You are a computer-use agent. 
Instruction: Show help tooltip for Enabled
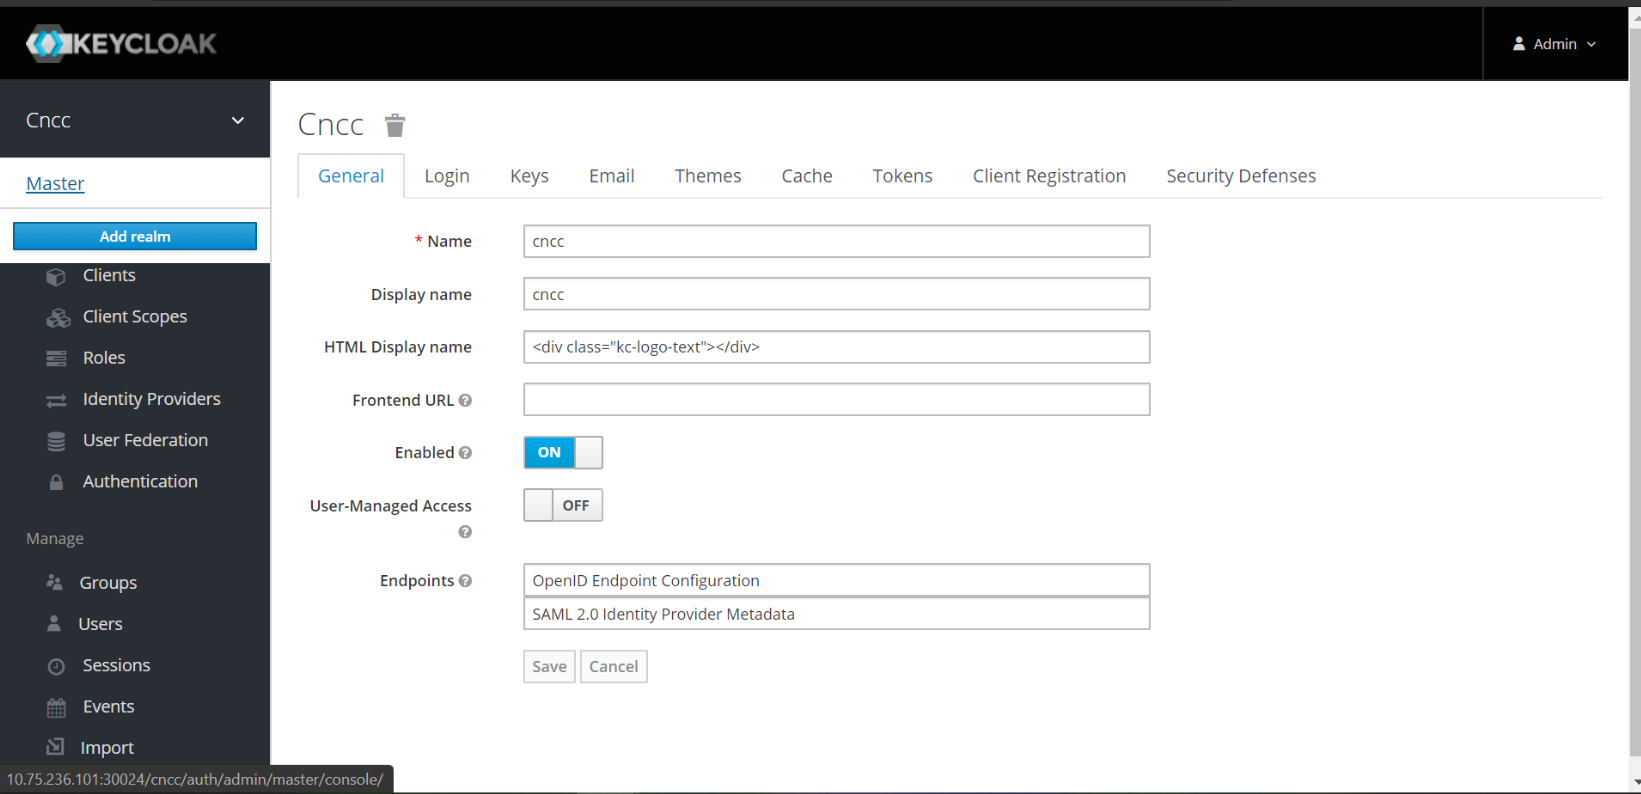465,453
